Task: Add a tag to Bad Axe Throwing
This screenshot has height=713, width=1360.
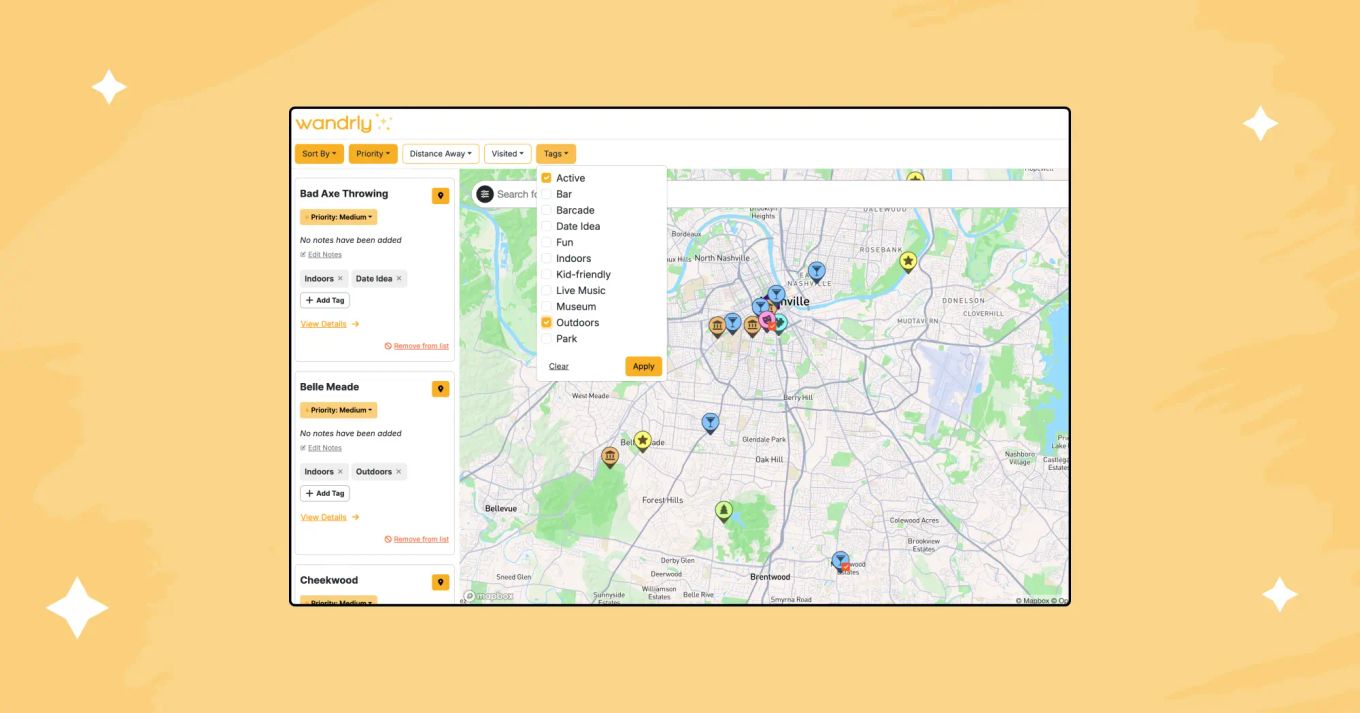Action: click(325, 300)
